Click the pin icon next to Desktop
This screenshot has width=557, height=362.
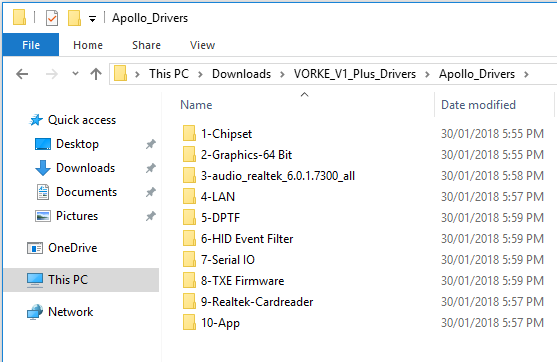coord(151,144)
